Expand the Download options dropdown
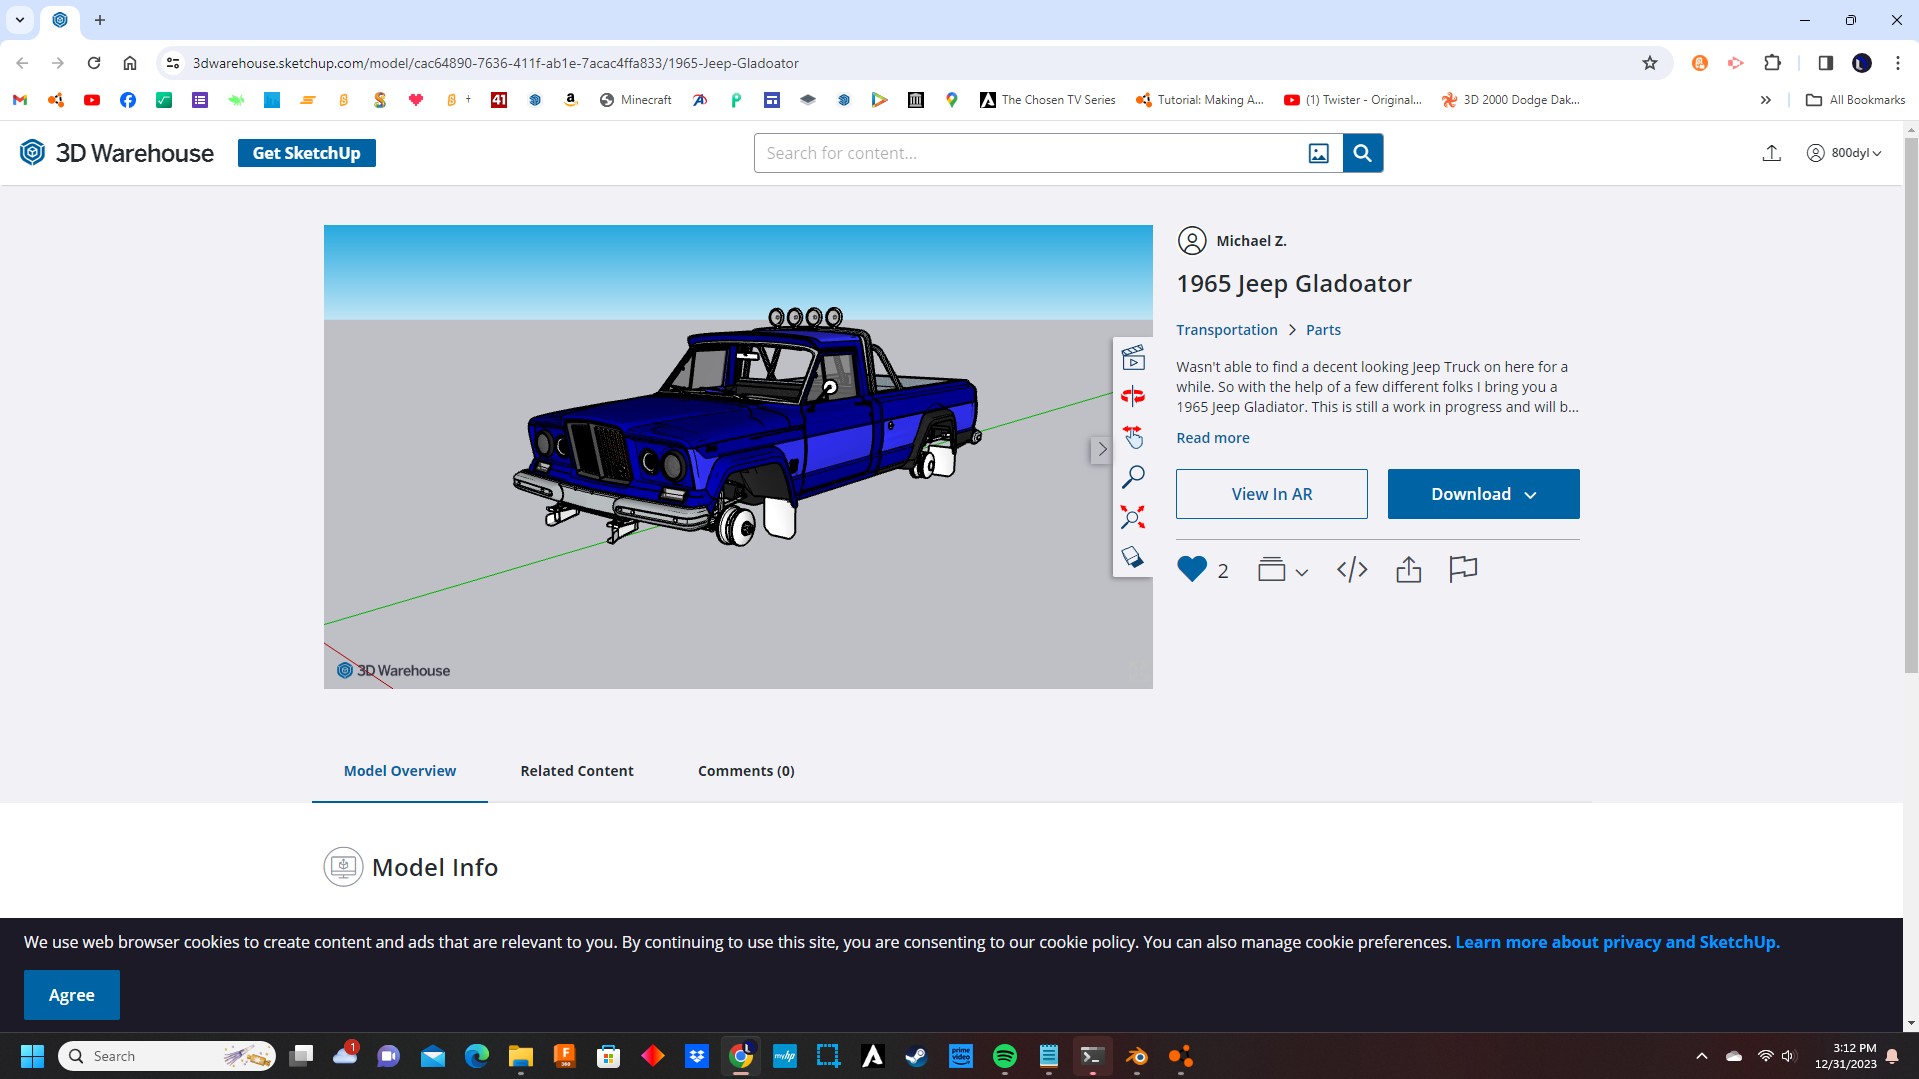The height and width of the screenshot is (1079, 1919). point(1483,494)
